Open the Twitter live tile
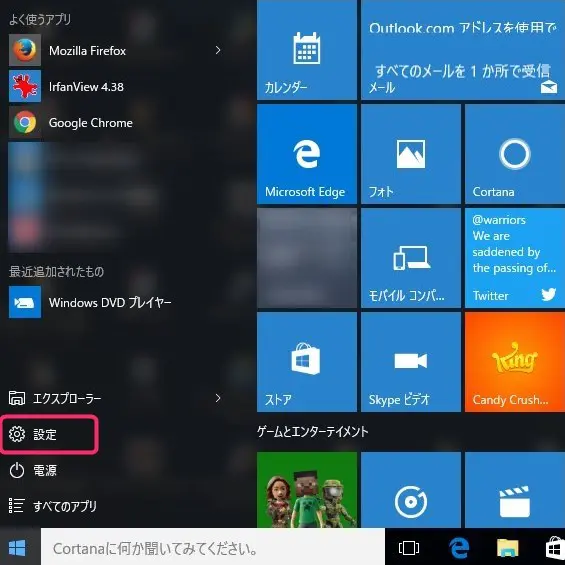This screenshot has height=565, width=565. coord(515,258)
